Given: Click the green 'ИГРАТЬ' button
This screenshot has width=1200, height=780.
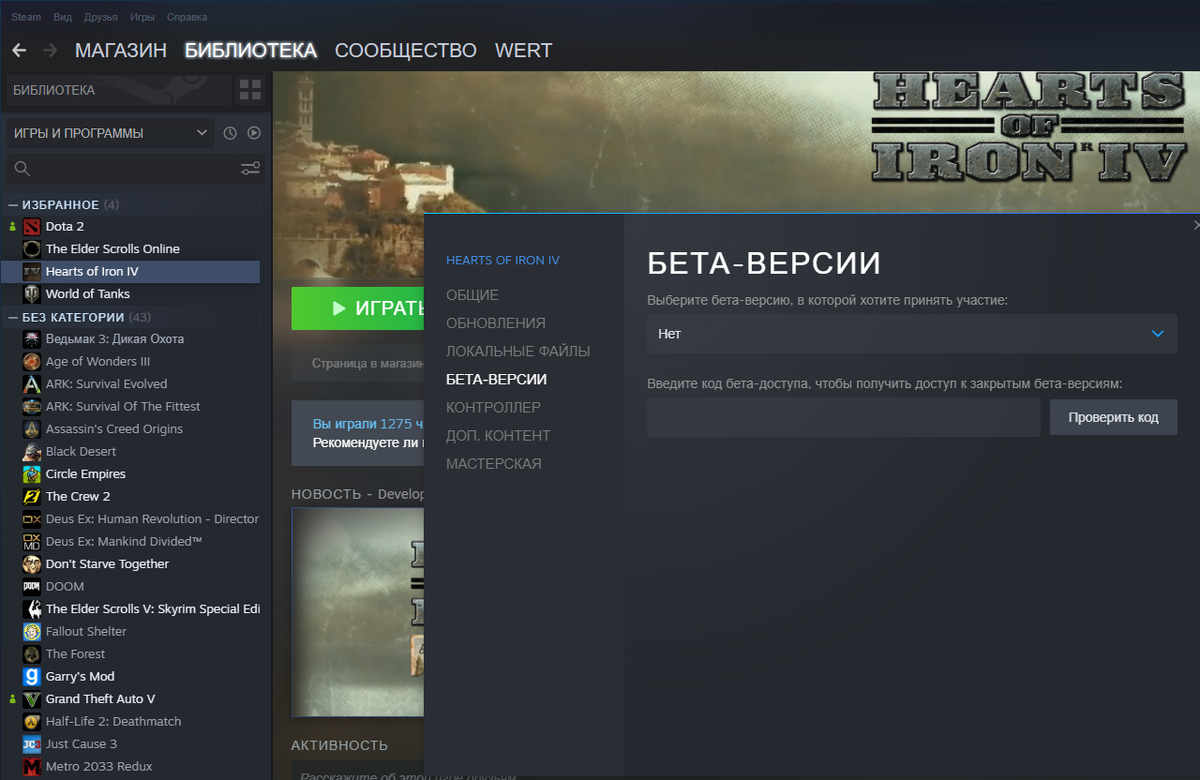Looking at the screenshot, I should tap(357, 309).
